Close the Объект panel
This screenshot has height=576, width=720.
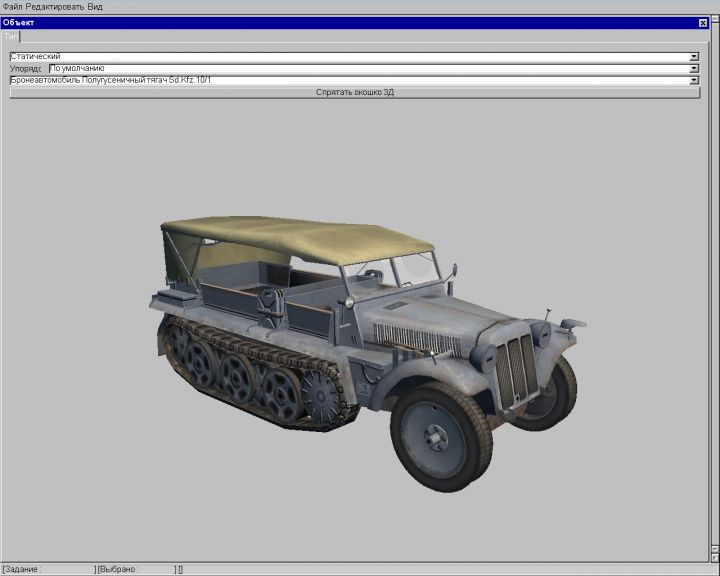coord(702,22)
